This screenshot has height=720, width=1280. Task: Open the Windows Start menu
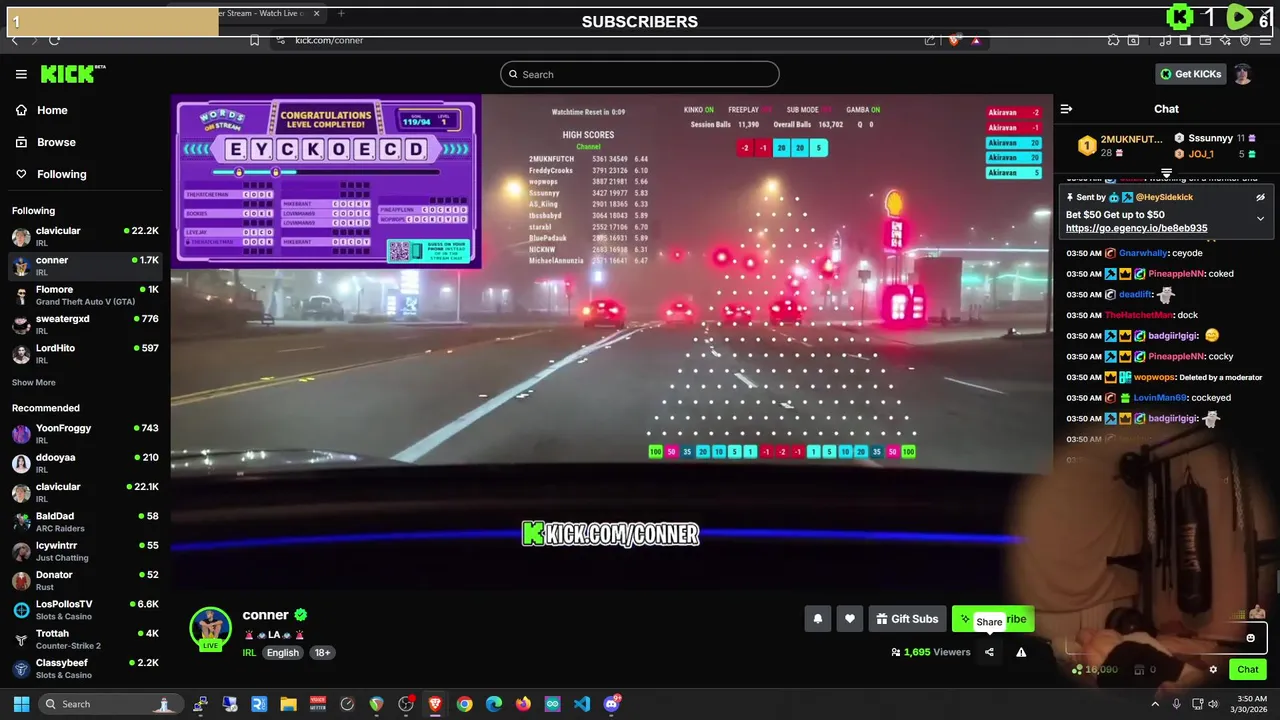tap(21, 704)
